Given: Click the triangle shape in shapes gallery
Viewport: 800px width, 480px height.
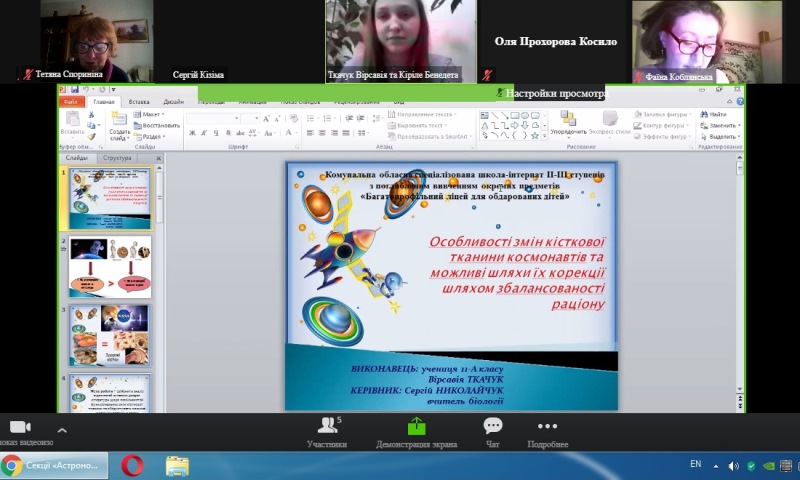Looking at the screenshot, I should (485, 125).
